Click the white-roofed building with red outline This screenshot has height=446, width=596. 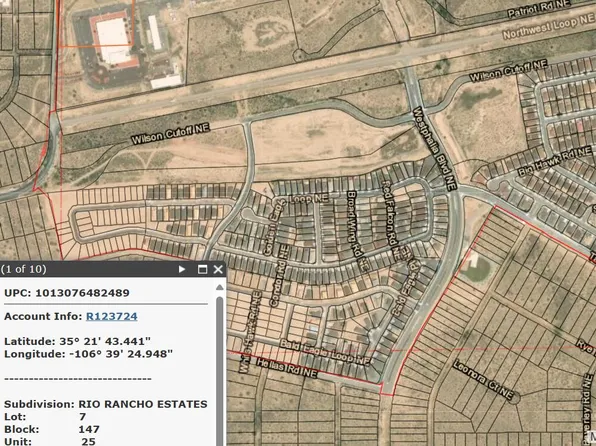point(114,40)
